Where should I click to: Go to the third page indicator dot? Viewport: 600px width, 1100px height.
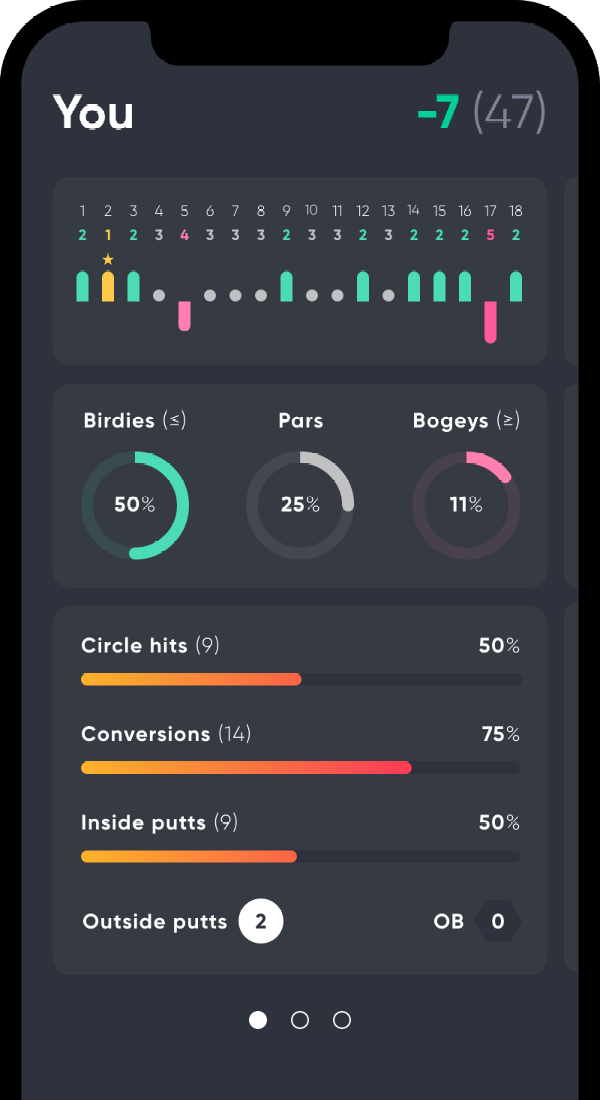click(x=342, y=1020)
